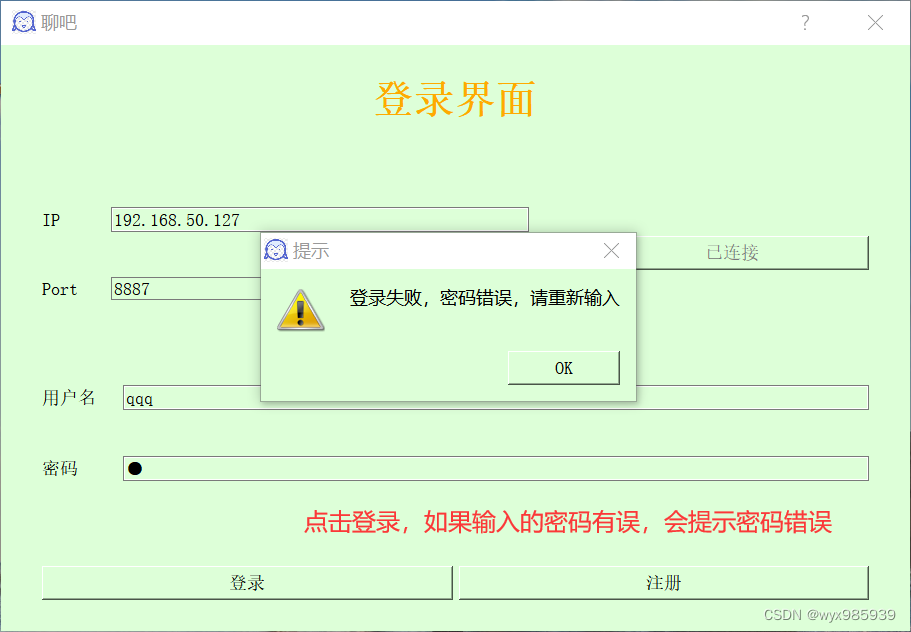The width and height of the screenshot is (911, 632).
Task: Close the 聊吧 main window
Action: coord(875,23)
